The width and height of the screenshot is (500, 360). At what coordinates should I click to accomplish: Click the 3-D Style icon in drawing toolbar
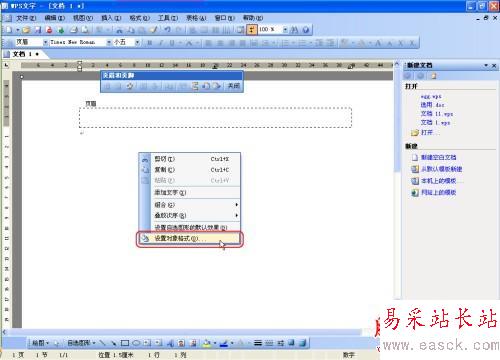click(x=302, y=343)
